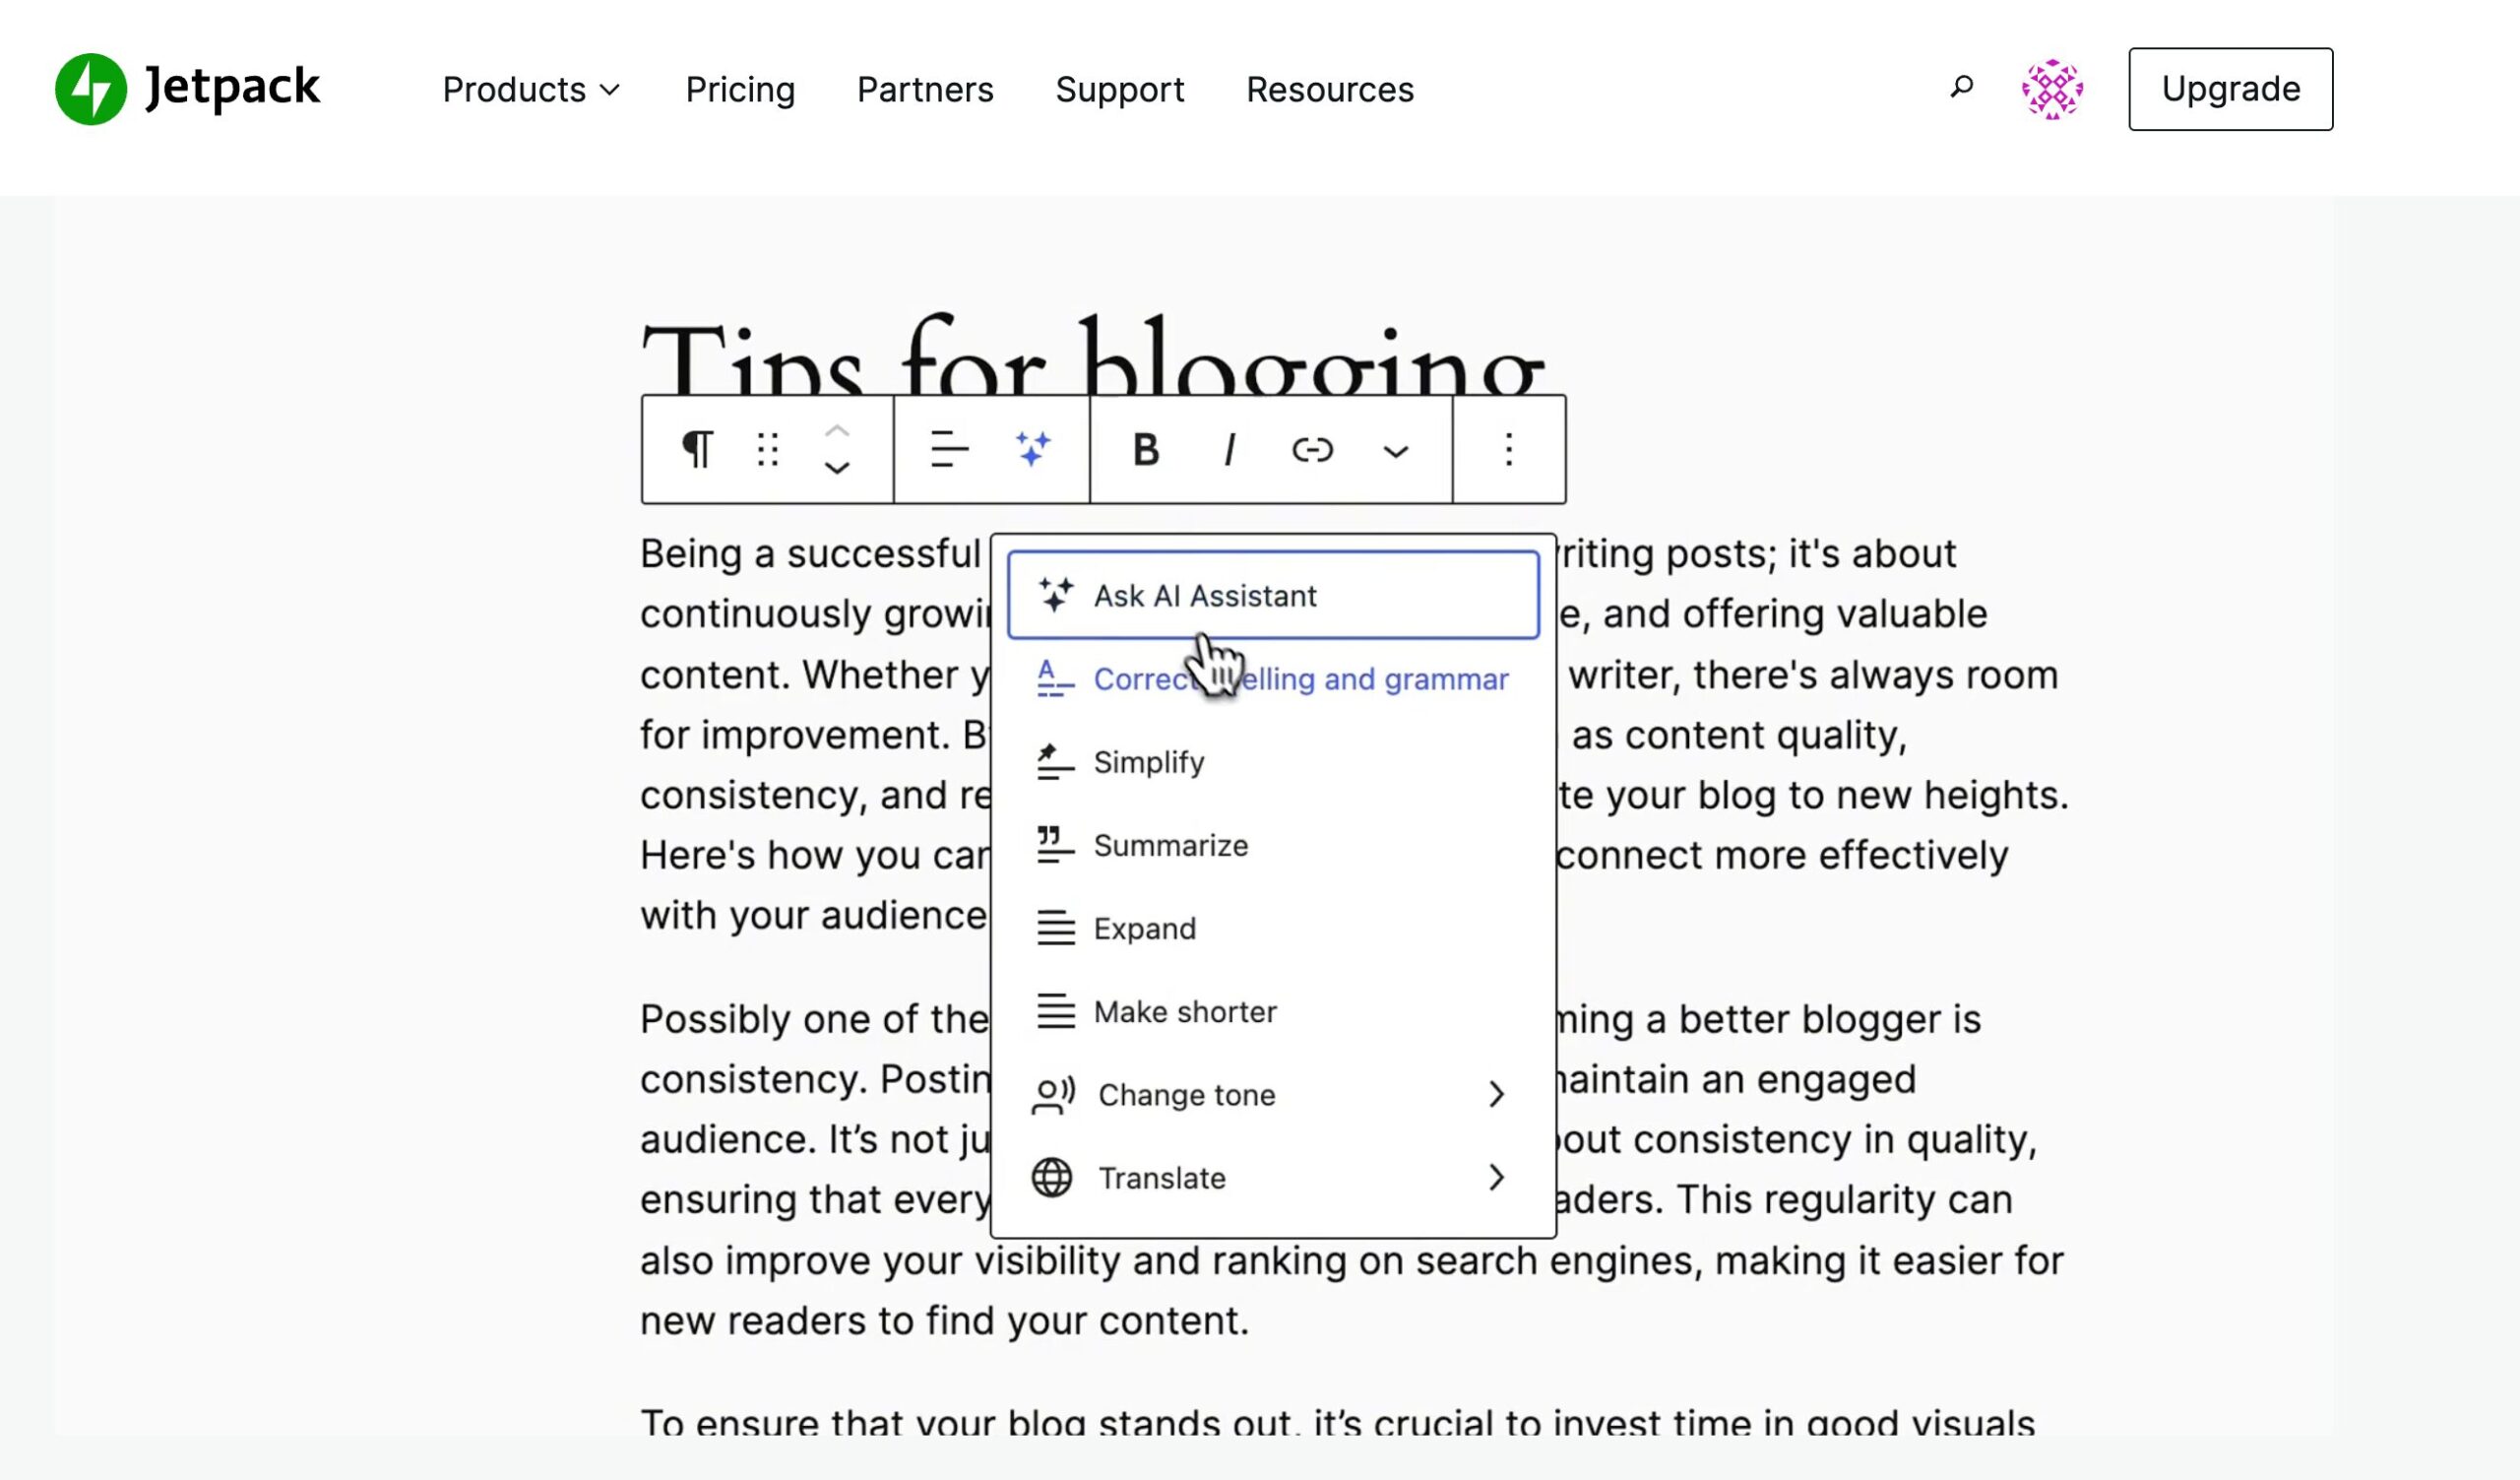Open the user avatar menu

pos(2052,88)
